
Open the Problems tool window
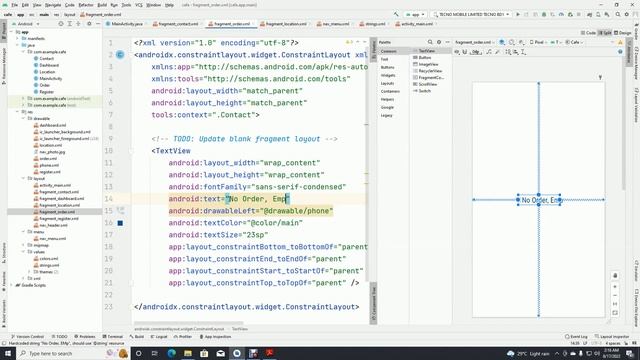pyautogui.click(x=85, y=337)
